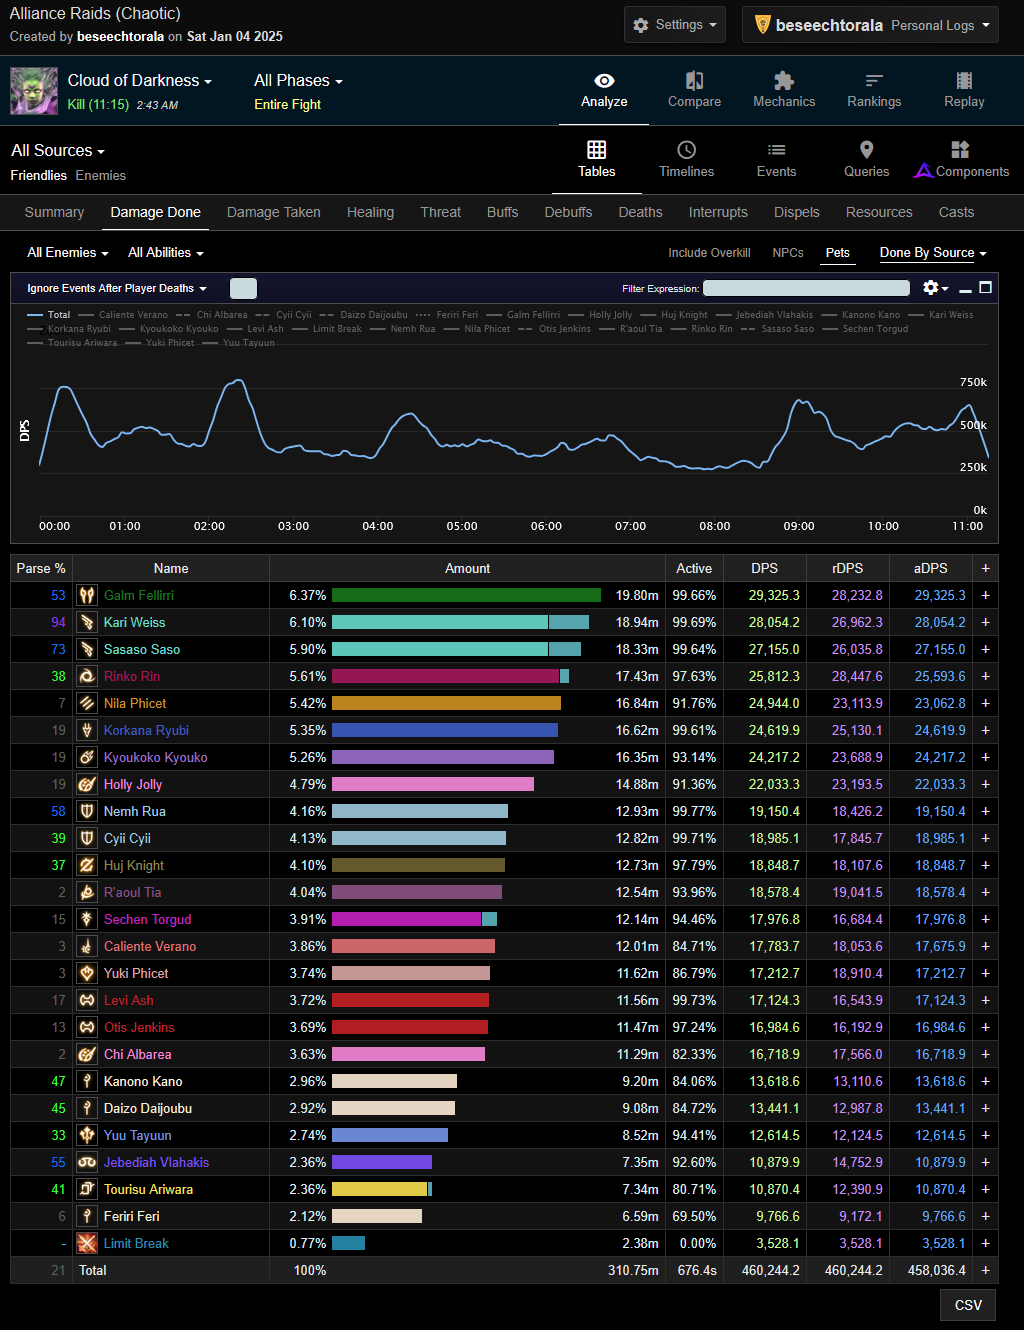Click Korkana Ryubi's job icon
This screenshot has height=1330, width=1024.
(x=87, y=730)
